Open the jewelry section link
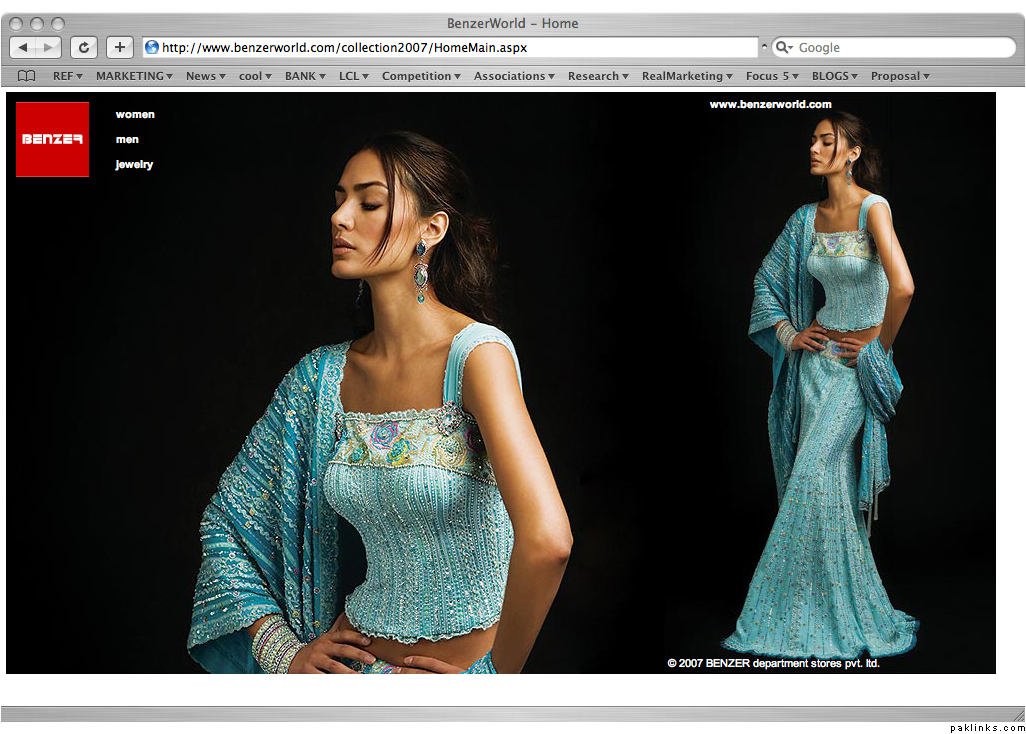The image size is (1026, 734). pos(134,164)
